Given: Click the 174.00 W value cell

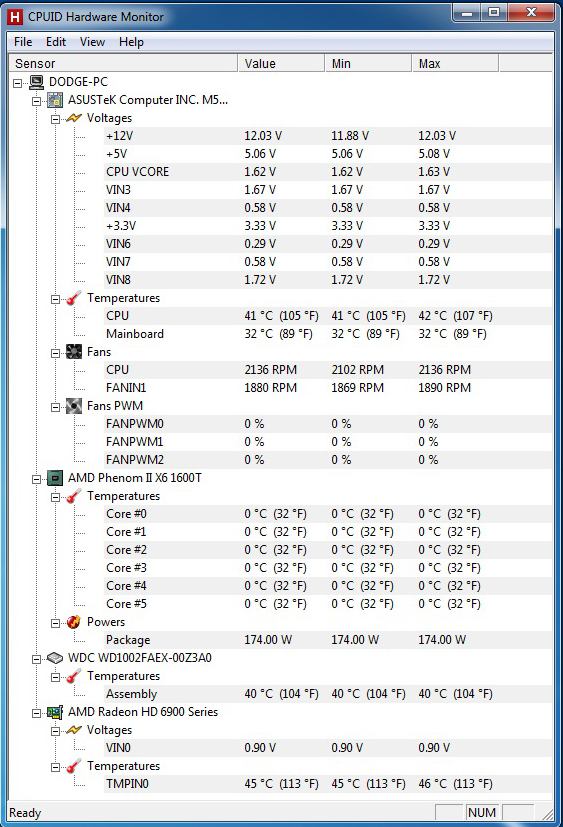Looking at the screenshot, I should click(x=268, y=640).
